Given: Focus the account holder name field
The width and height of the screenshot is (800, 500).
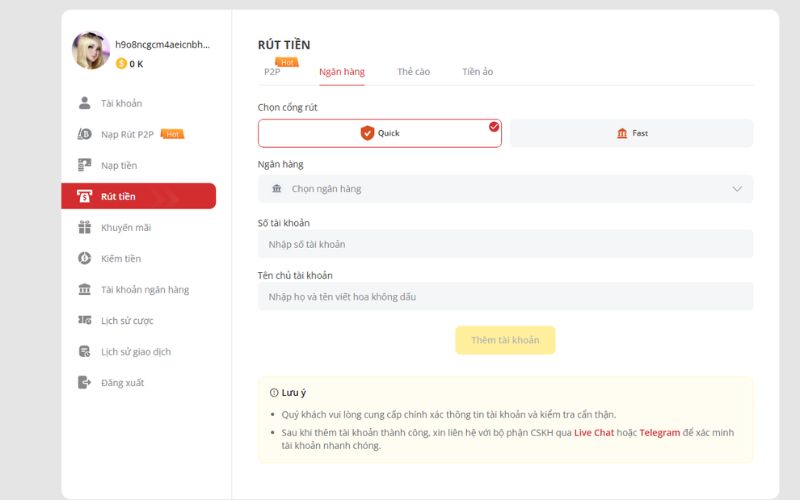Looking at the screenshot, I should coord(505,296).
